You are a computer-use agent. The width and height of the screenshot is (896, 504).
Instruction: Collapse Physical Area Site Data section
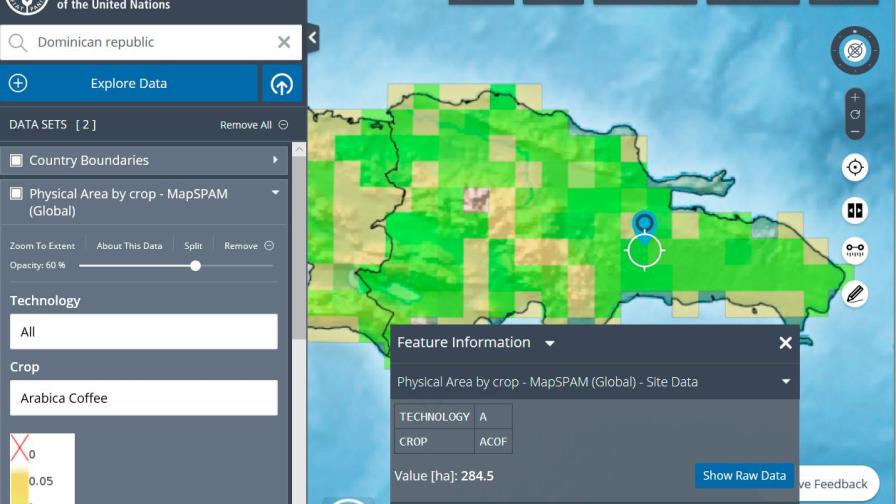click(786, 381)
